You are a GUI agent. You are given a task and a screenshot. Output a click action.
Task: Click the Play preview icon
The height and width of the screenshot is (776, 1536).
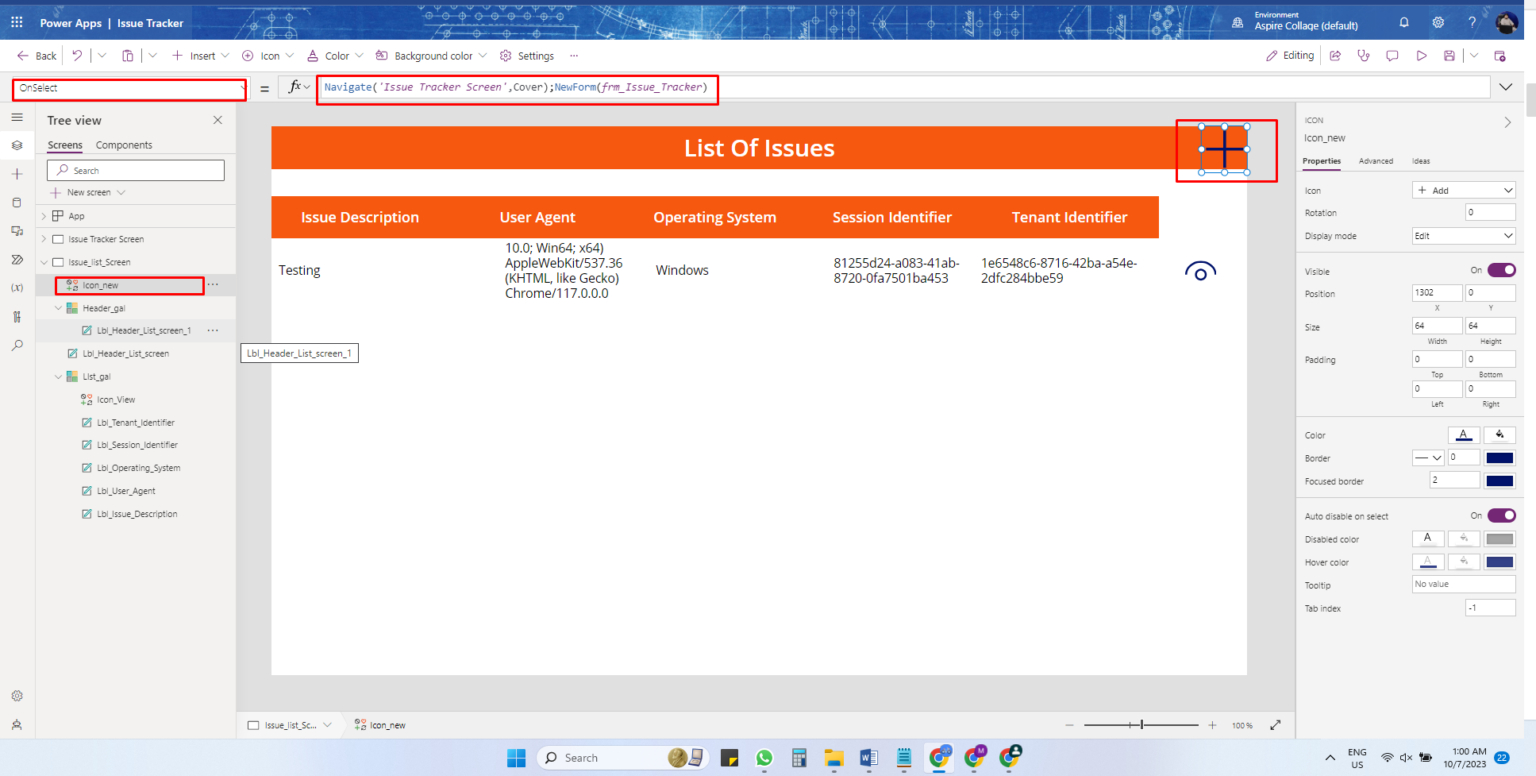(1421, 56)
